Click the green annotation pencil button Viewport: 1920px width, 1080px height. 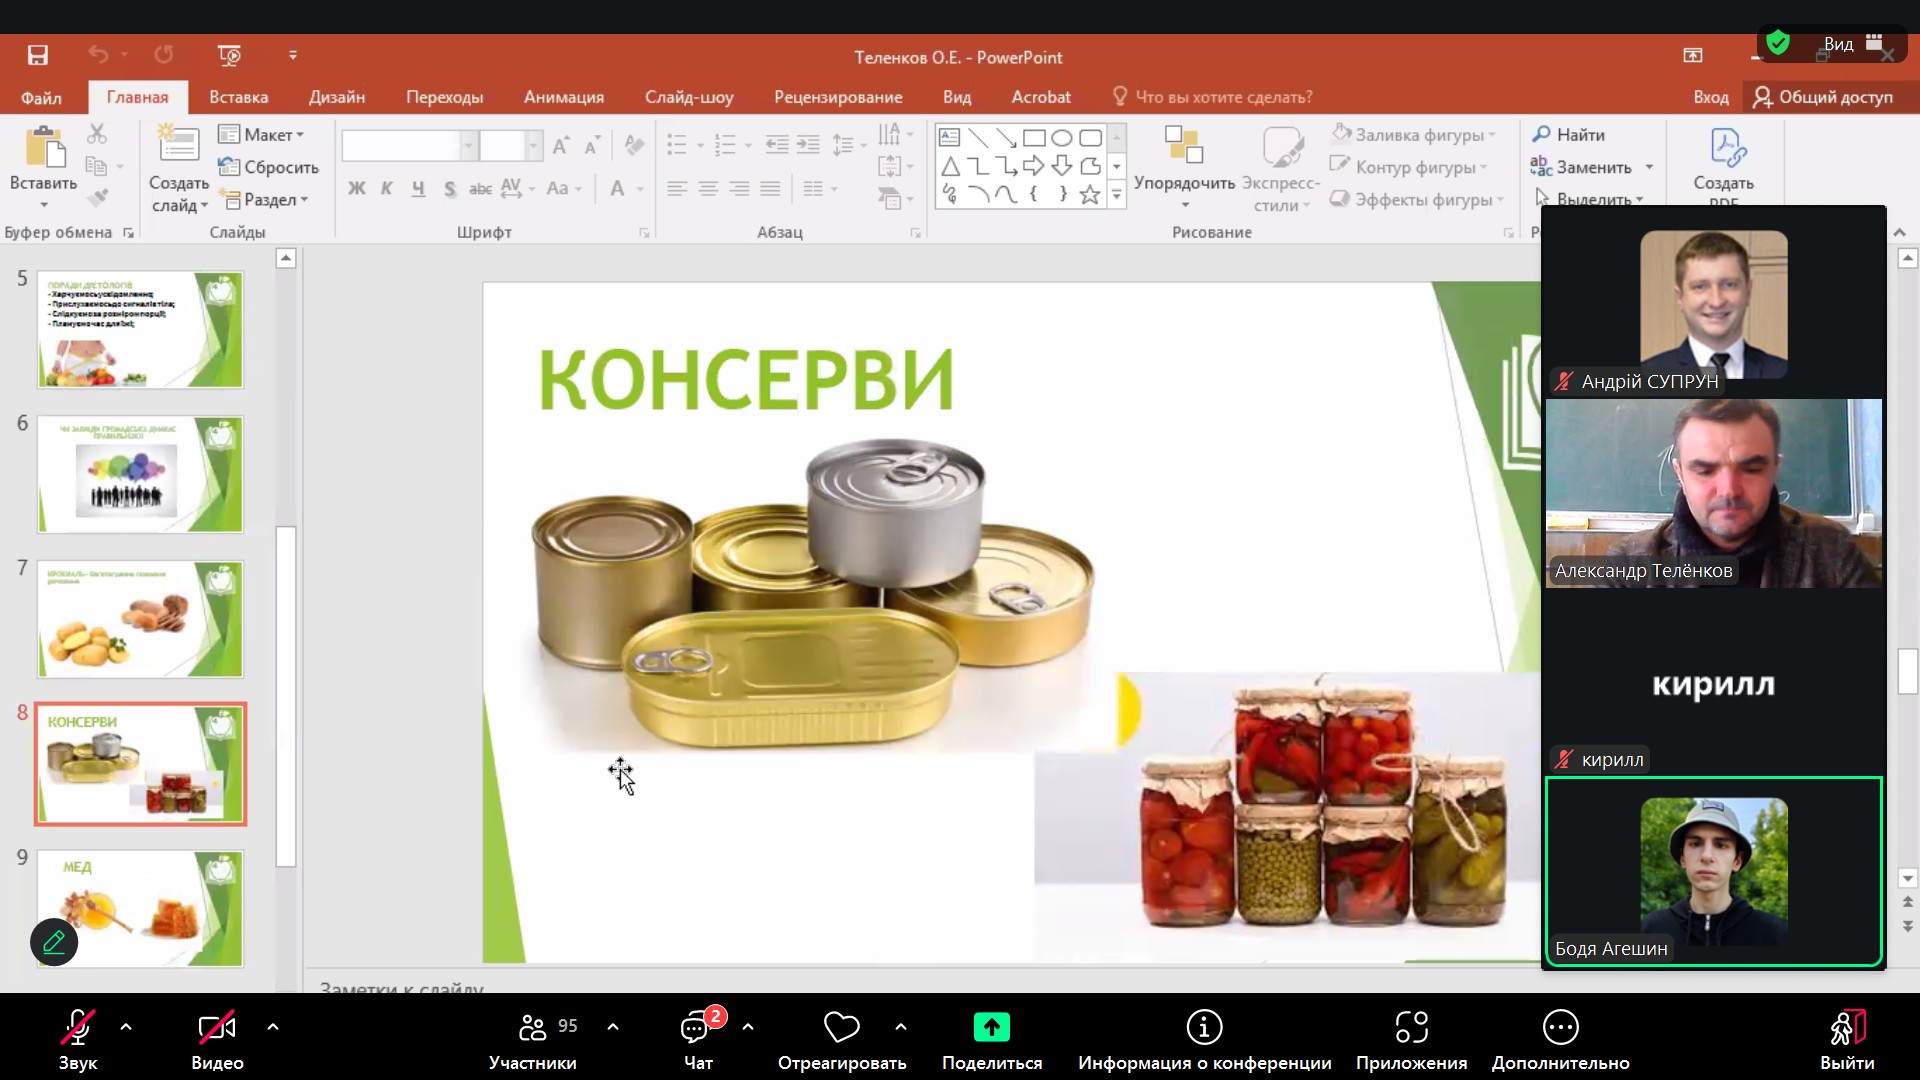[54, 942]
